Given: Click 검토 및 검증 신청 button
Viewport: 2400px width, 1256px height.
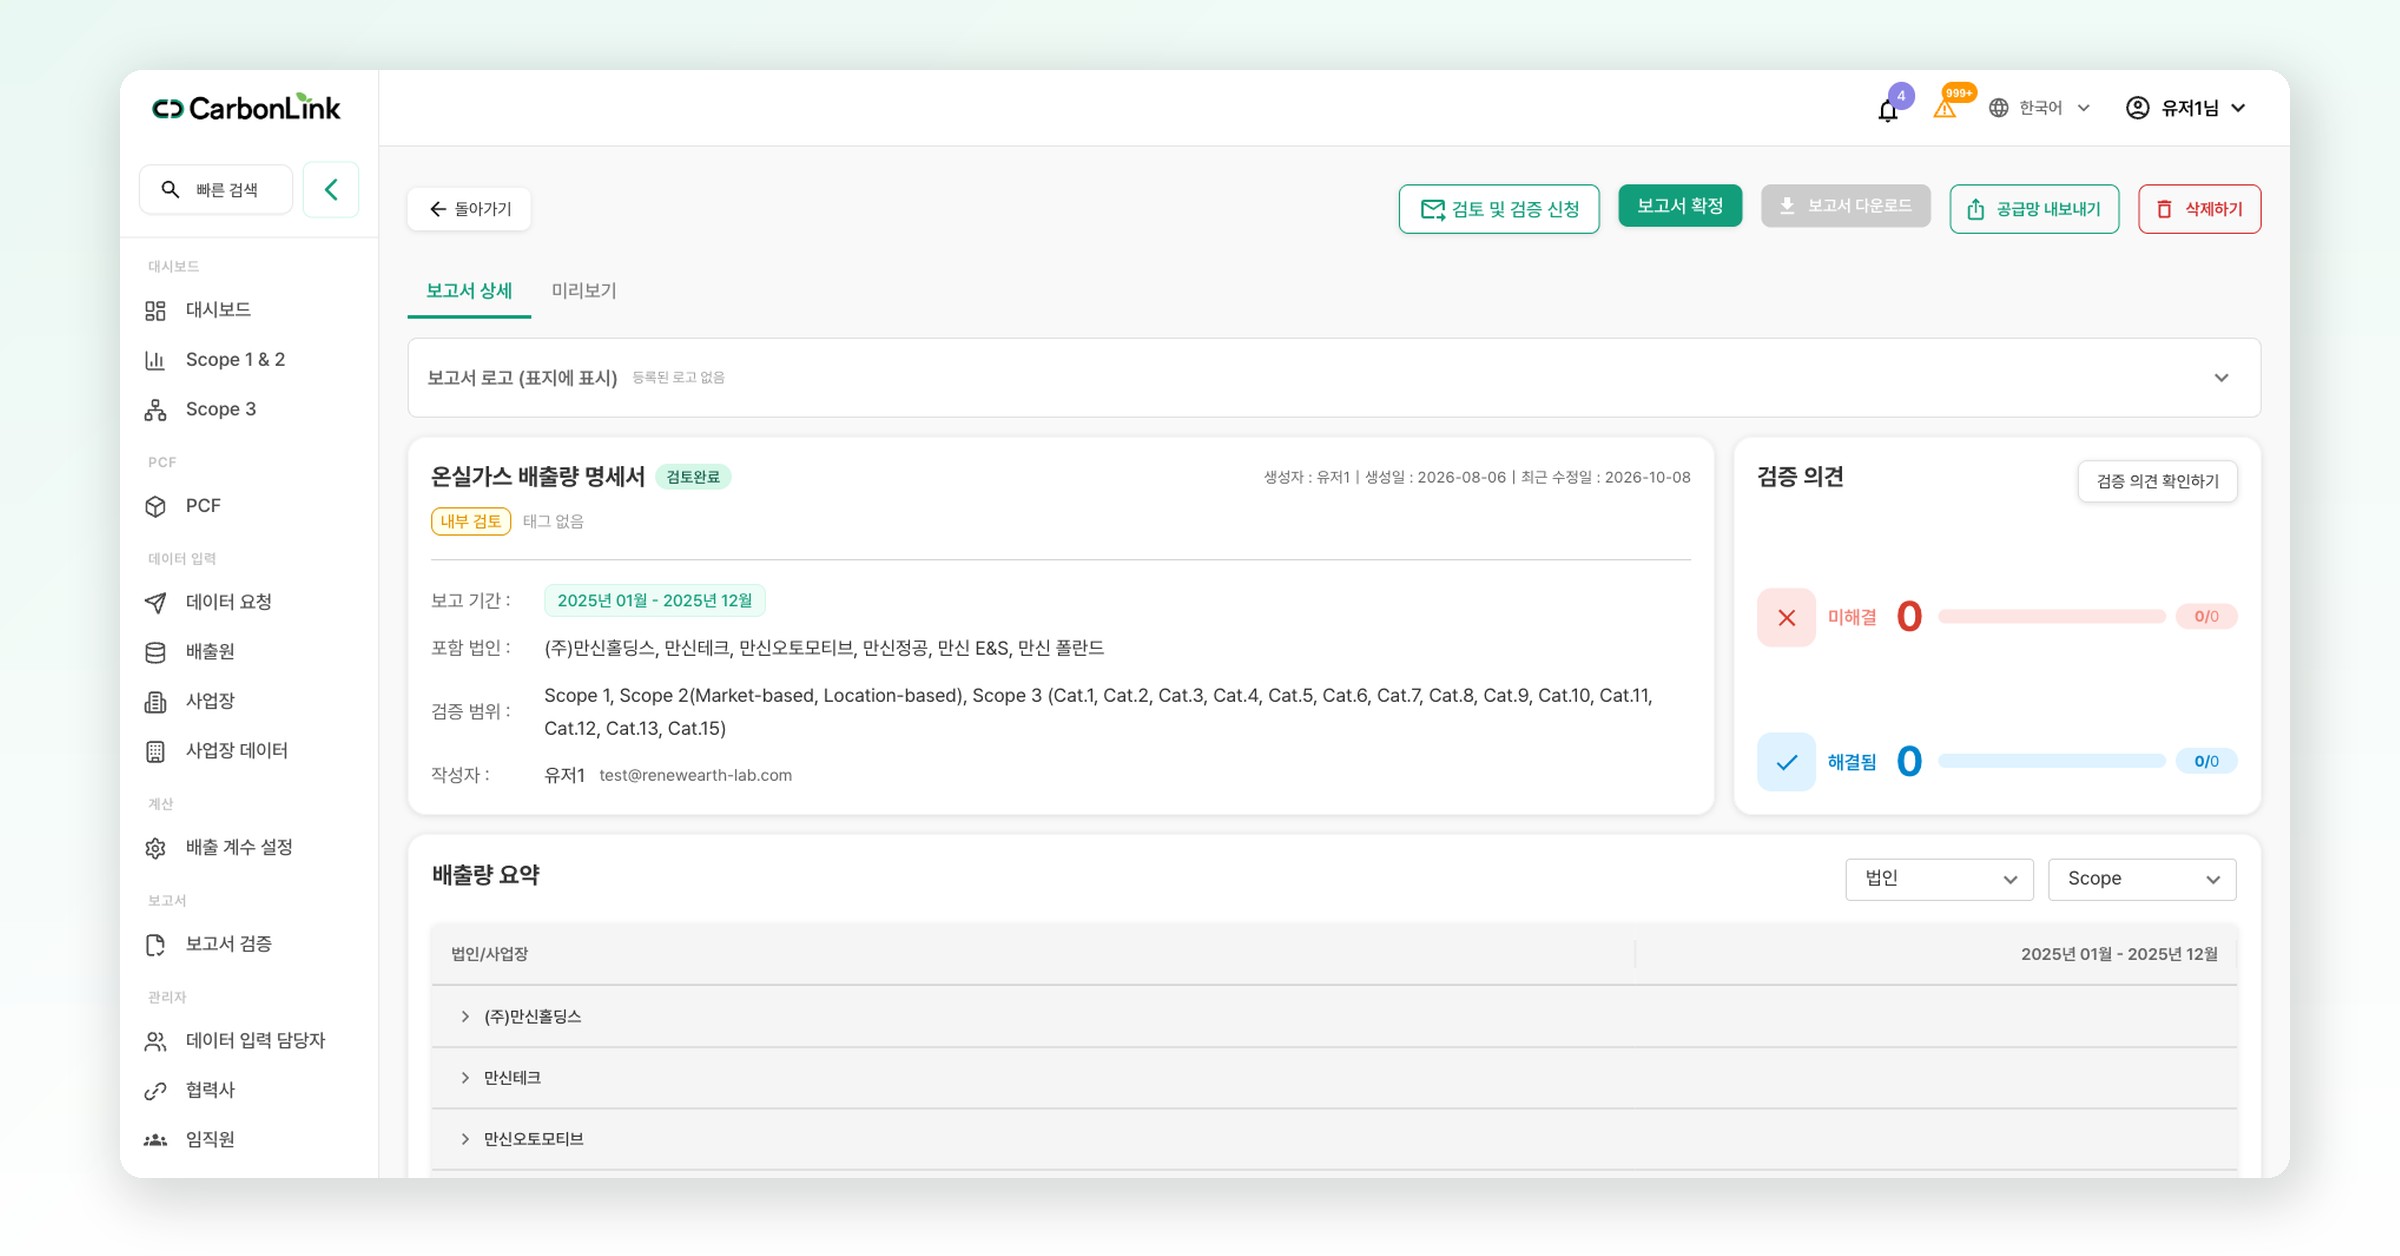Looking at the screenshot, I should click(x=1499, y=209).
